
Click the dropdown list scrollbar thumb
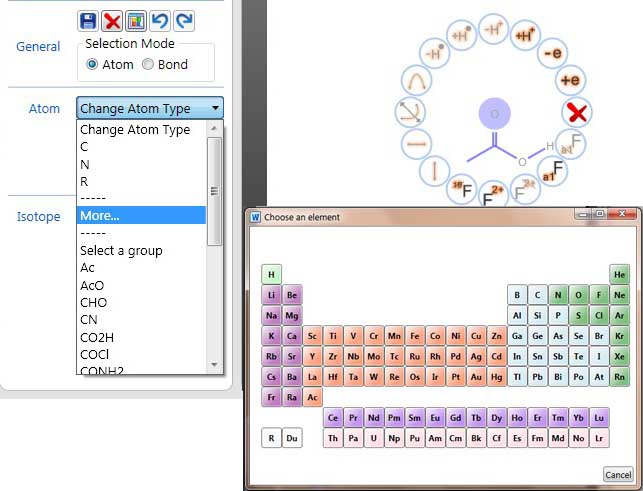[x=214, y=191]
